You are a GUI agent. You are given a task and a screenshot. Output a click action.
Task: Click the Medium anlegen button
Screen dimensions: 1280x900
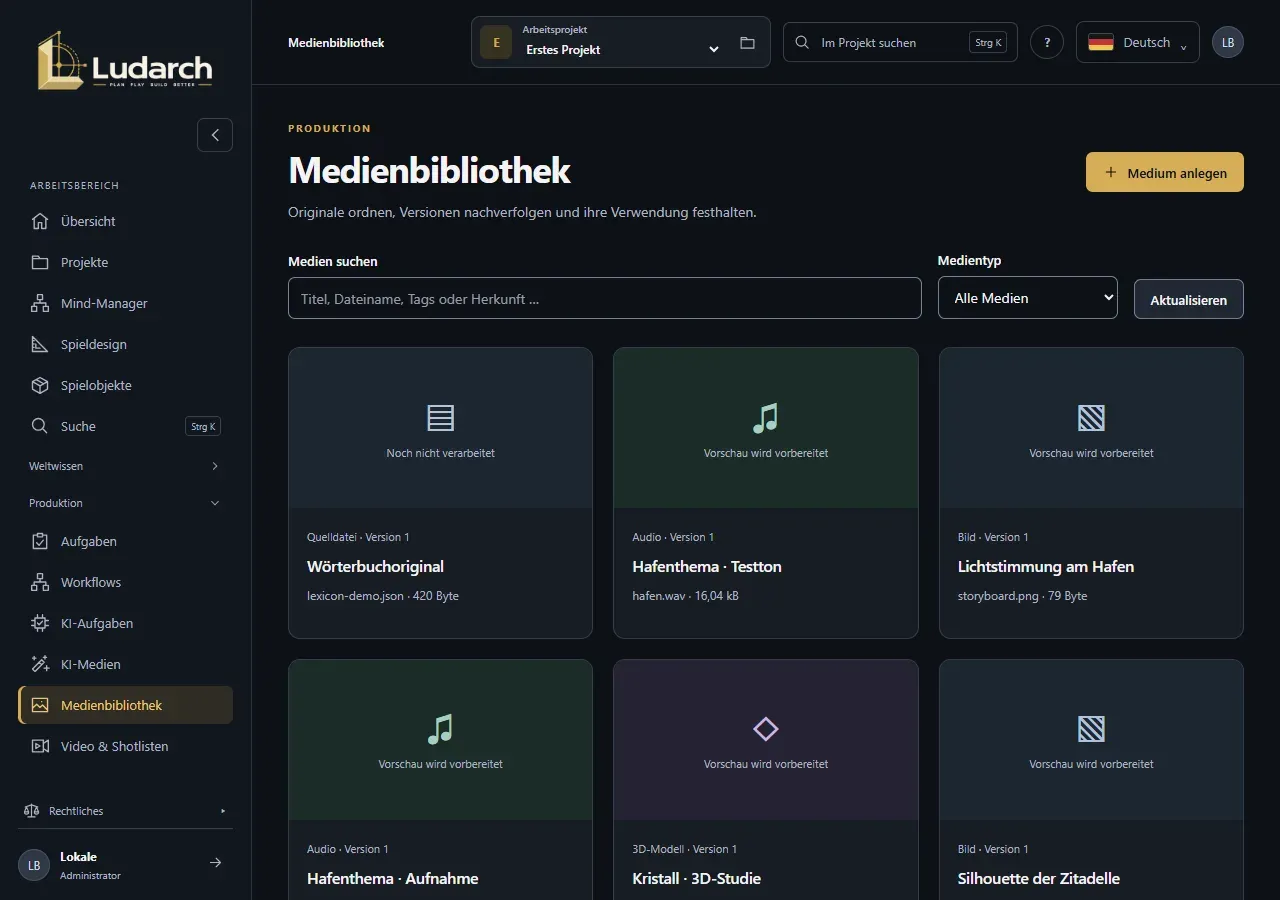(1165, 172)
